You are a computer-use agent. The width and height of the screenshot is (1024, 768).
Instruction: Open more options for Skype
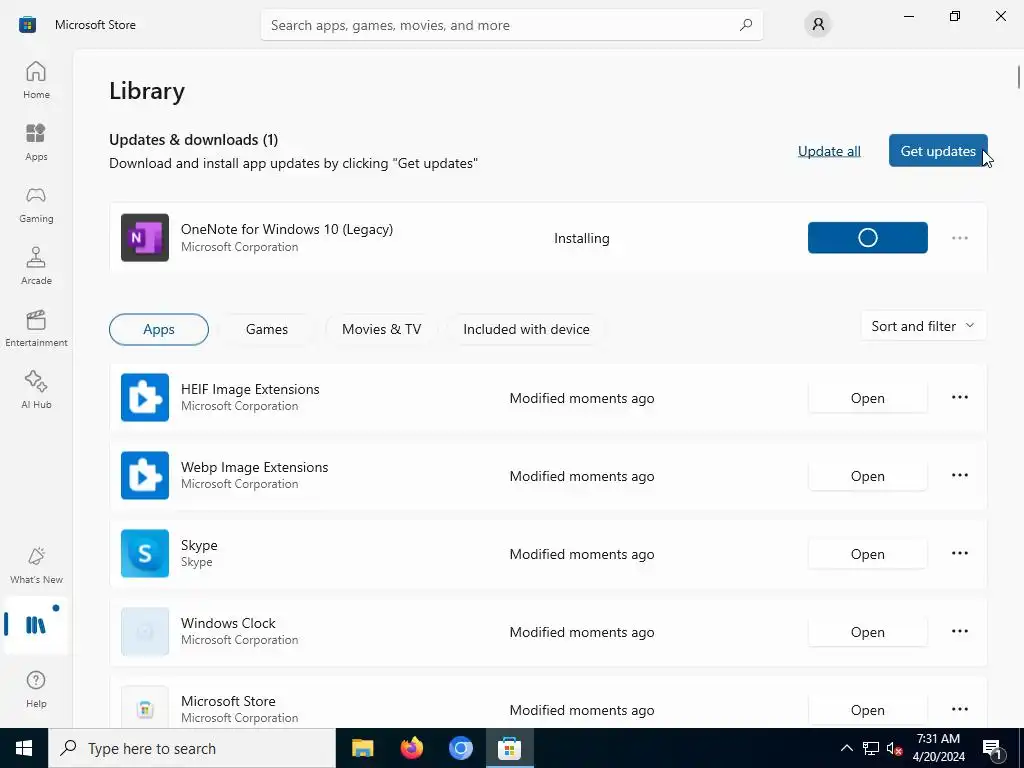(959, 553)
